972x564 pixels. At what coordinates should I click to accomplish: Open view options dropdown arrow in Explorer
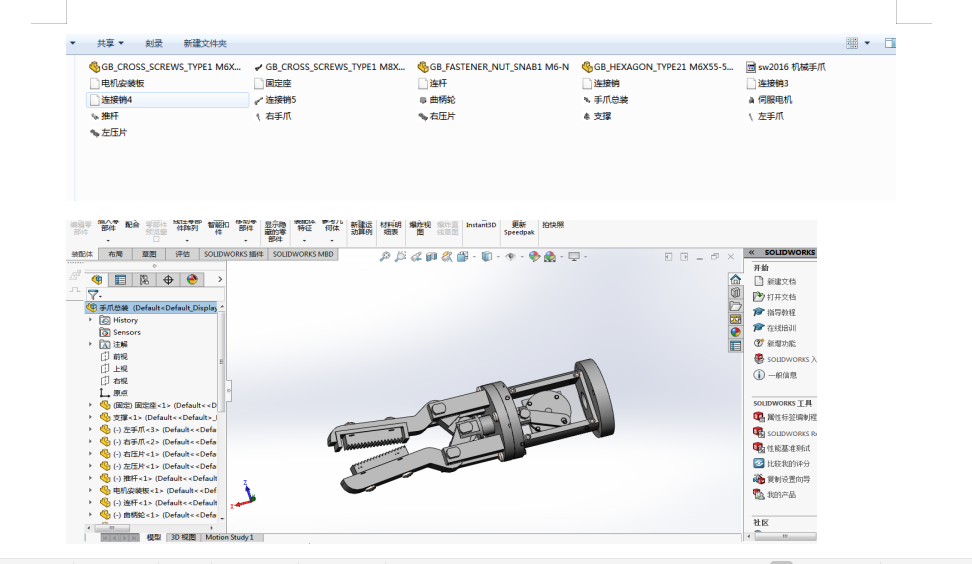tap(867, 43)
